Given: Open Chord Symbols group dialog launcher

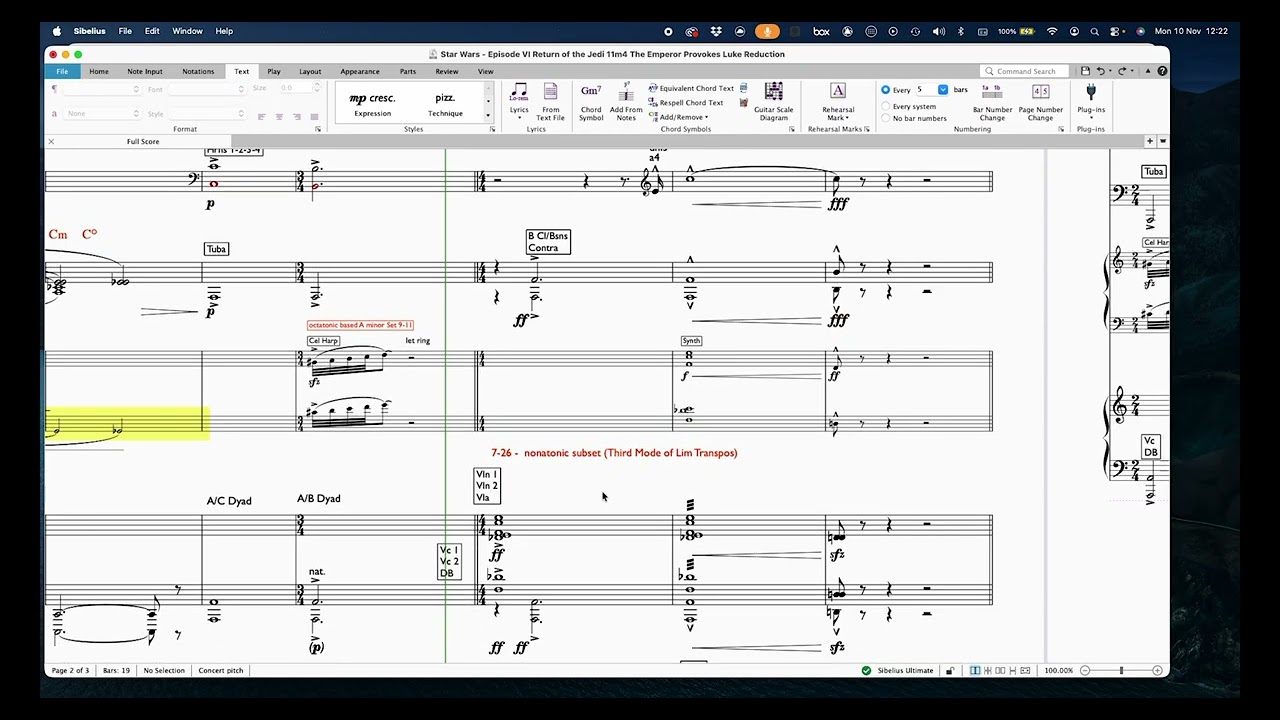Looking at the screenshot, I should click(791, 129).
